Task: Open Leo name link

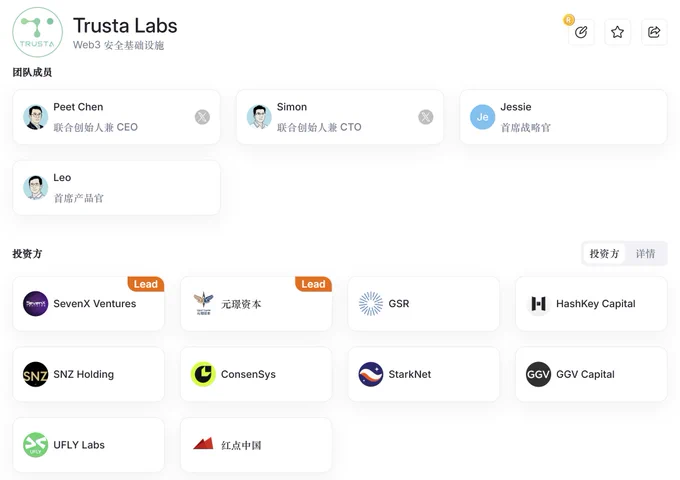Action: click(x=62, y=177)
